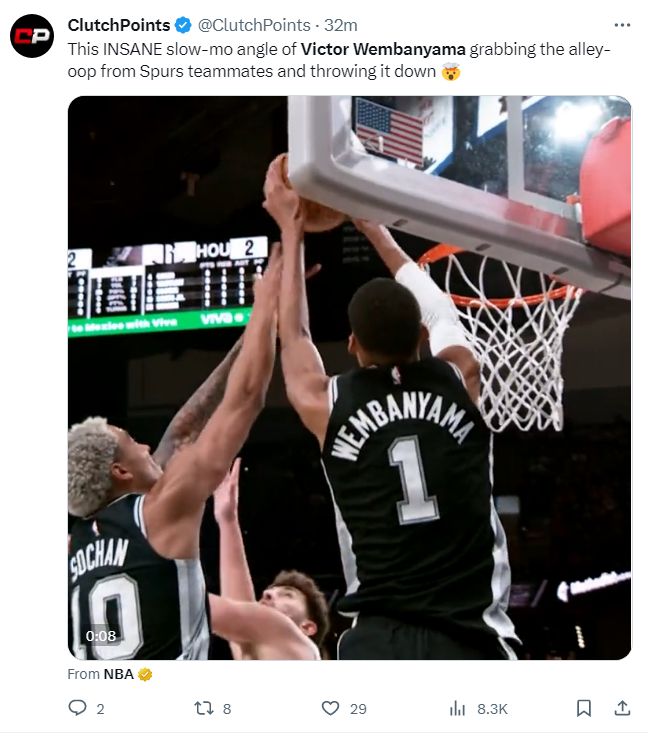
Task: Repost the post using the arrows icon
Action: (203, 708)
